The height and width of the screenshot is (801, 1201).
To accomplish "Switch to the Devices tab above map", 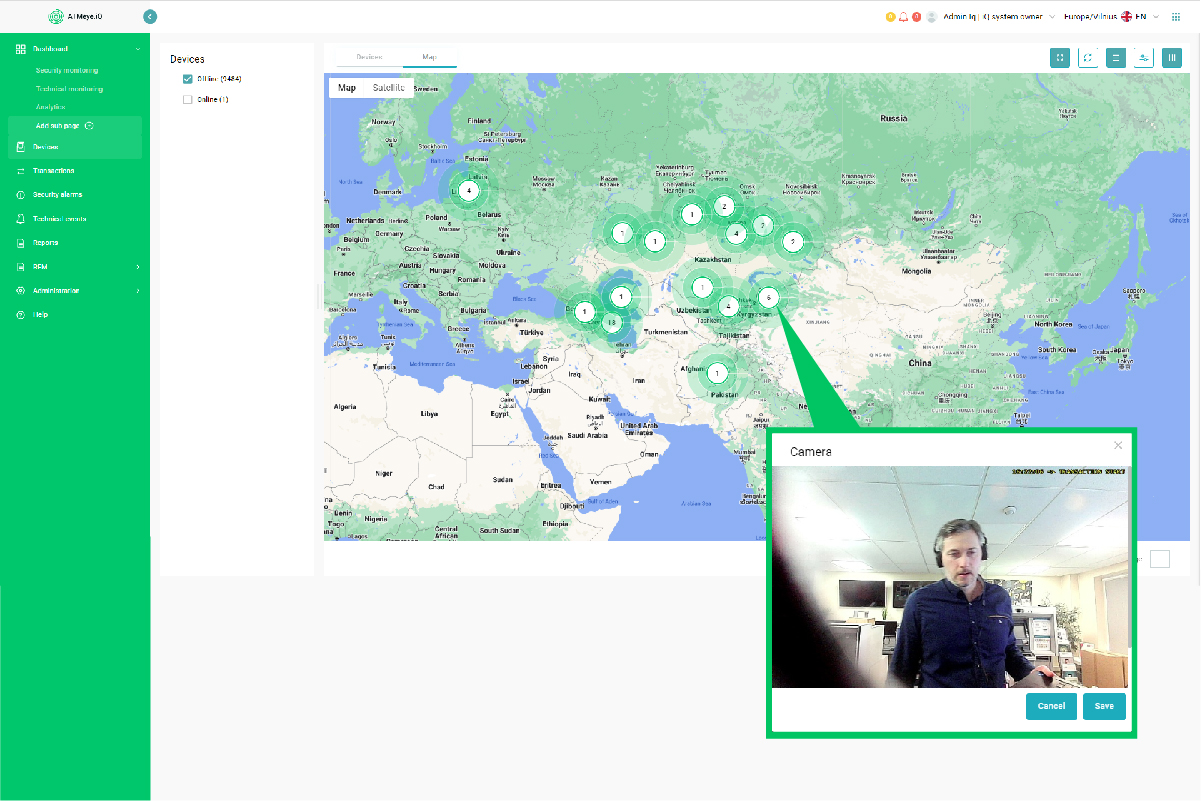I will 370,58.
